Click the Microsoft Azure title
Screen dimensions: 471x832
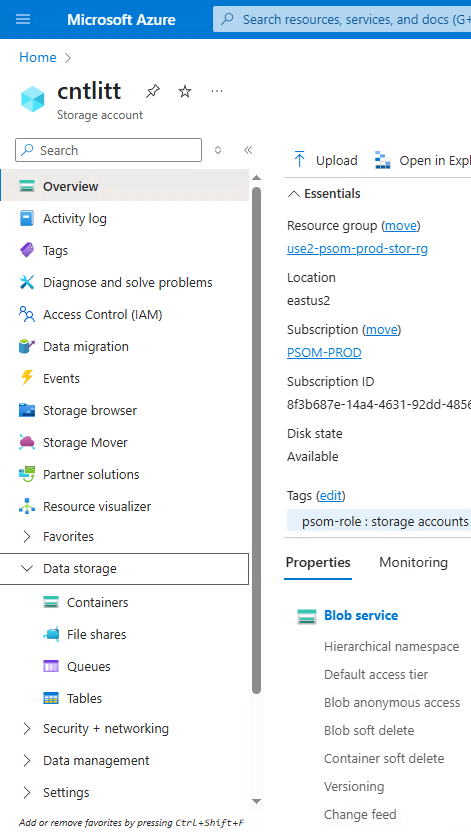[121, 20]
